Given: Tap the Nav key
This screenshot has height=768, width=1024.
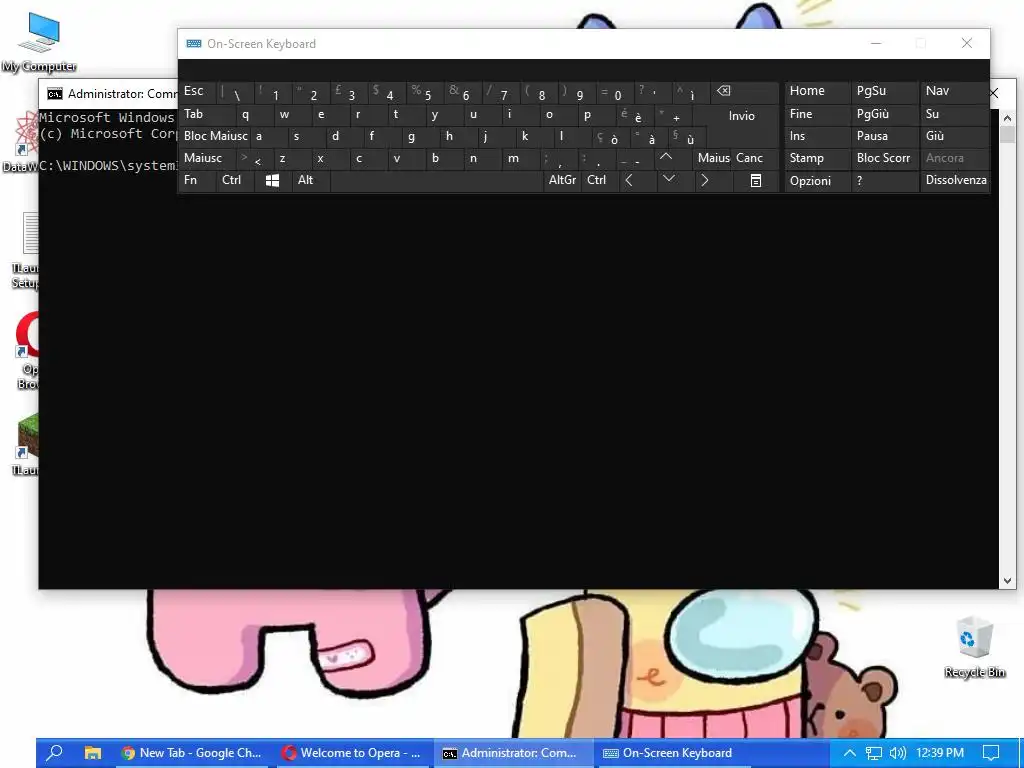Looking at the screenshot, I should point(955,91).
